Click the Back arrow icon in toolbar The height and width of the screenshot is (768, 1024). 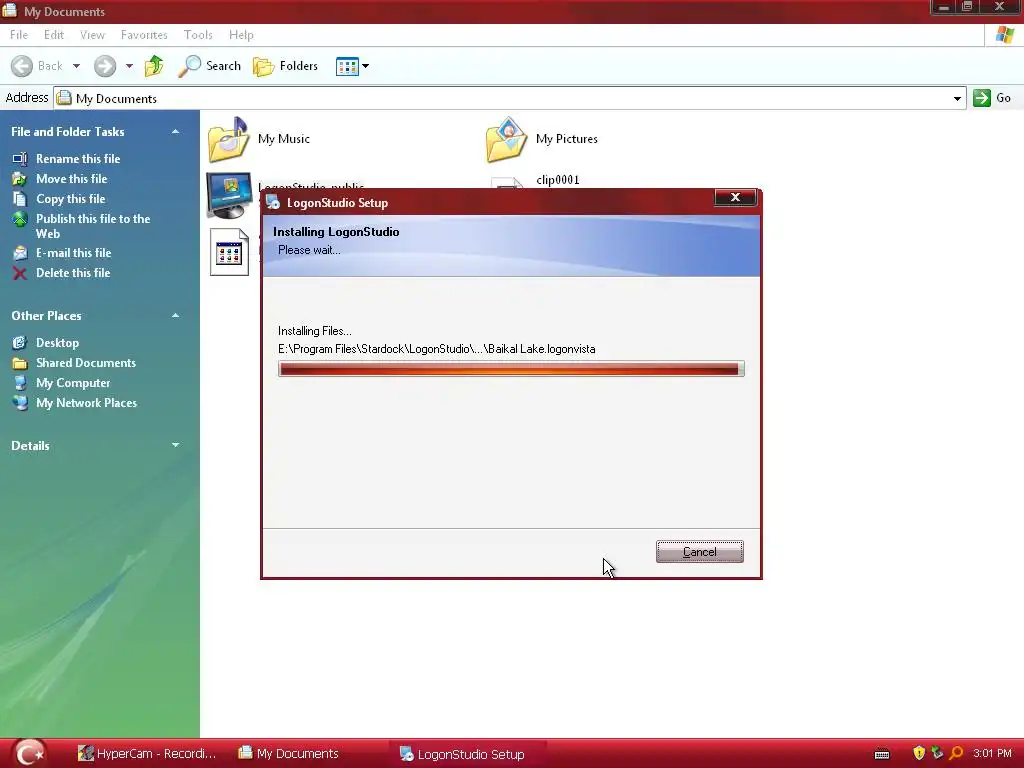click(22, 66)
